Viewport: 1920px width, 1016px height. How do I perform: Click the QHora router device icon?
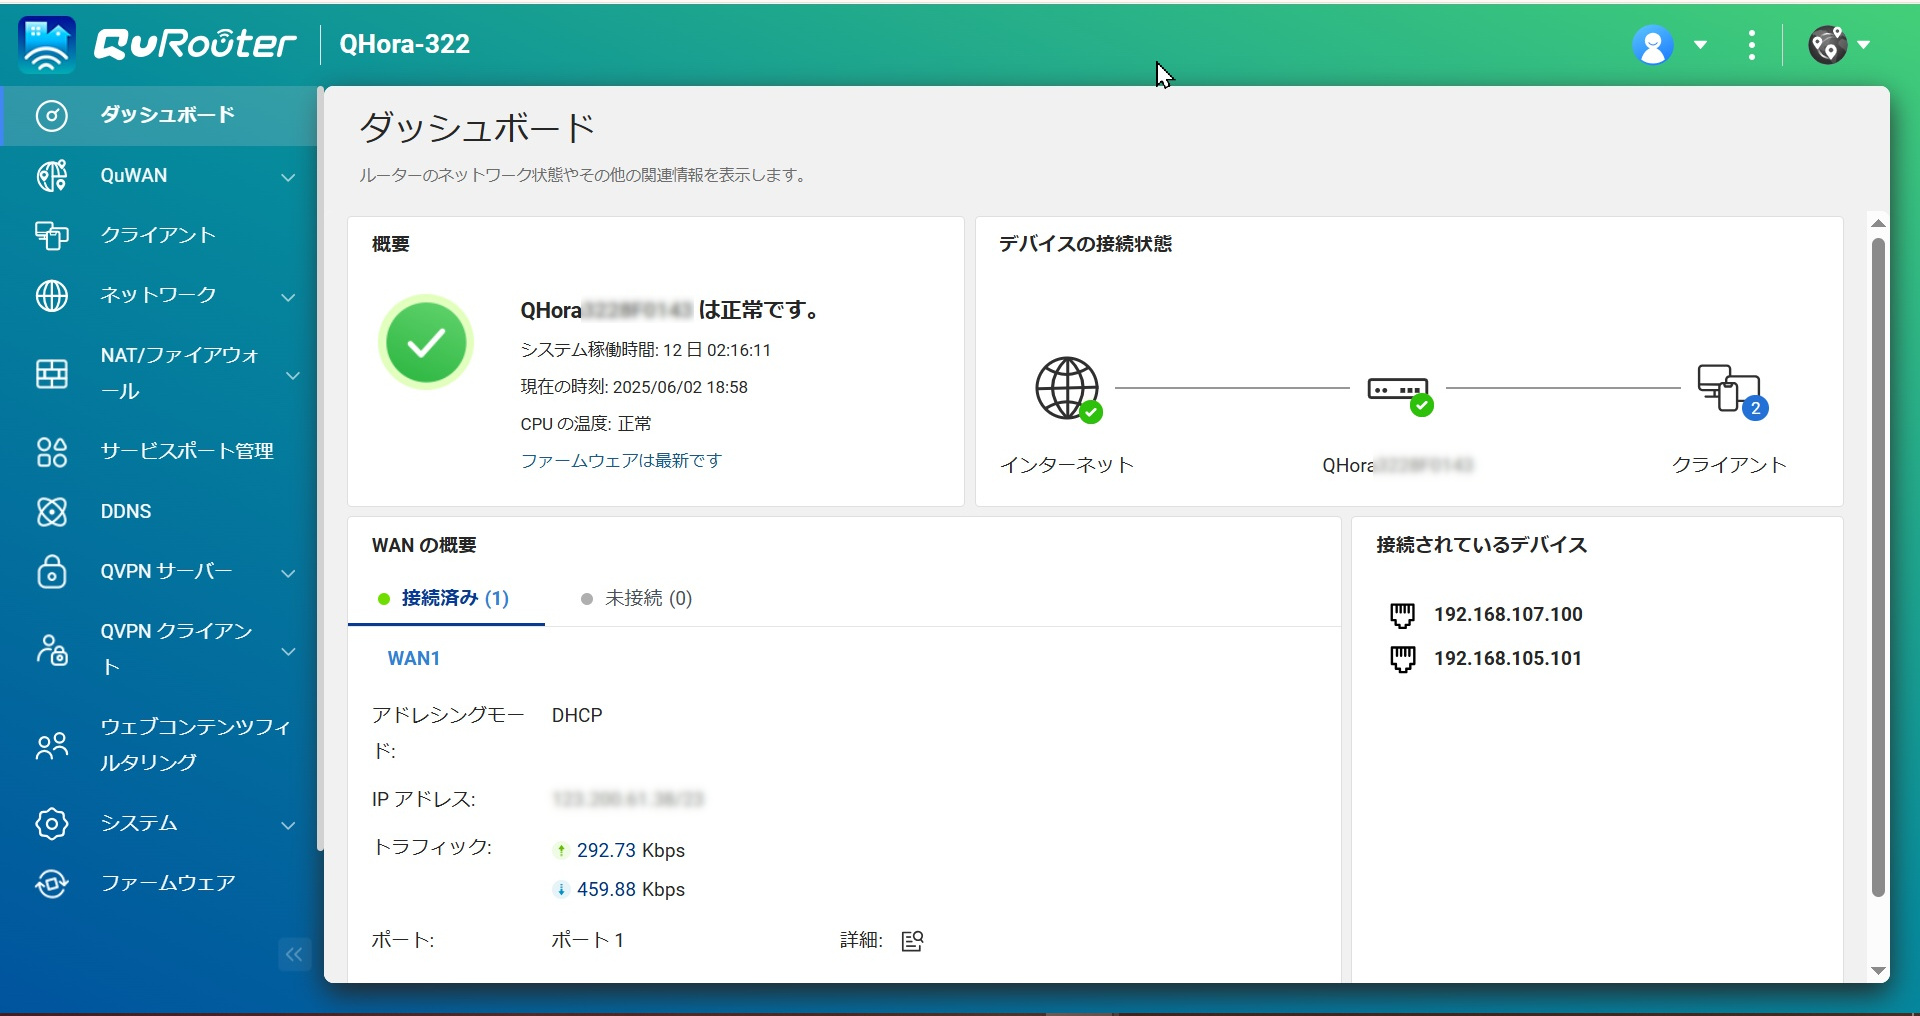[x=1398, y=391]
